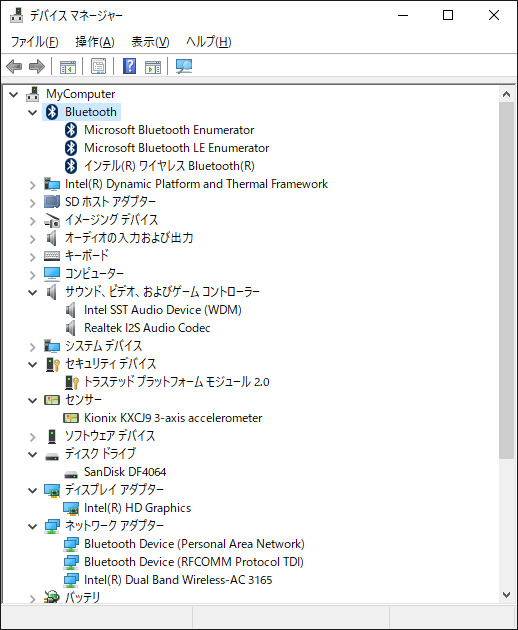Click the Bluetooth category icon
Screen dimensions: 518x630
[x=52, y=112]
